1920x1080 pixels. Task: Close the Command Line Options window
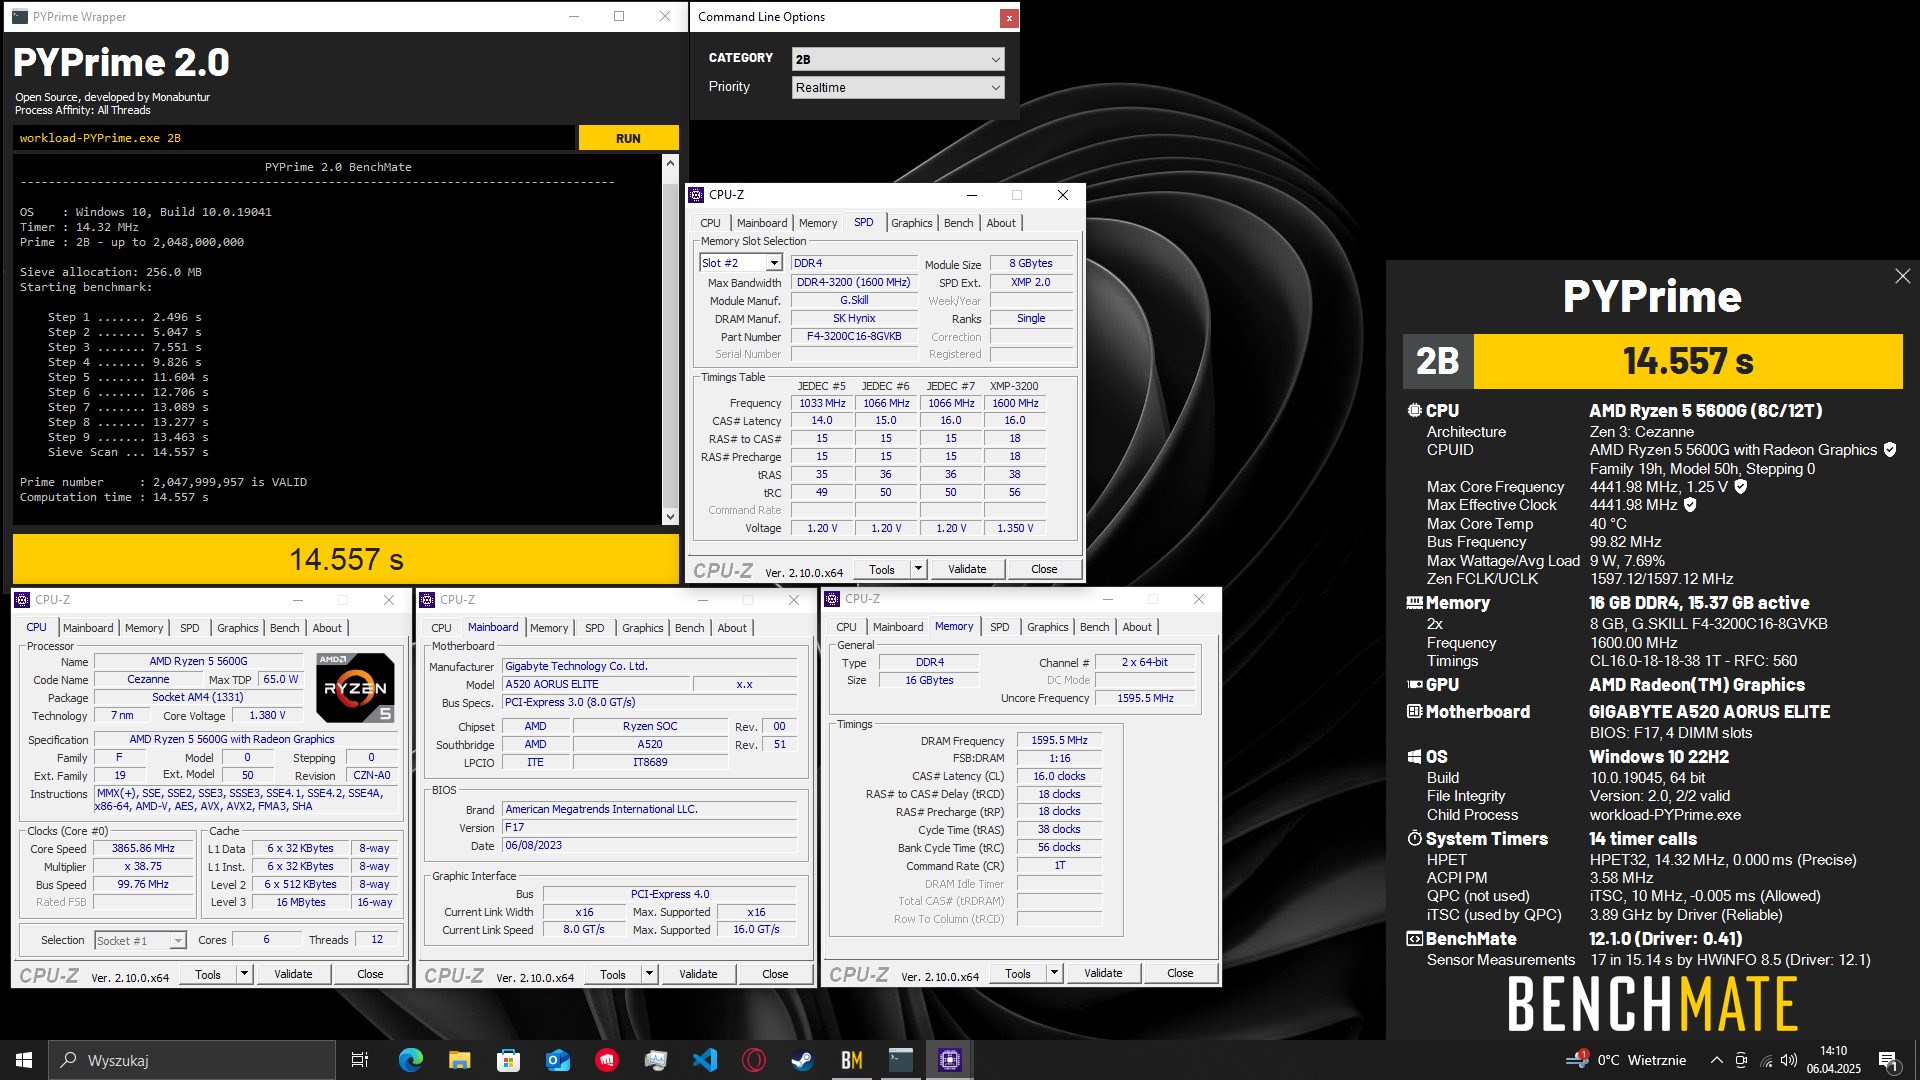(x=1009, y=17)
